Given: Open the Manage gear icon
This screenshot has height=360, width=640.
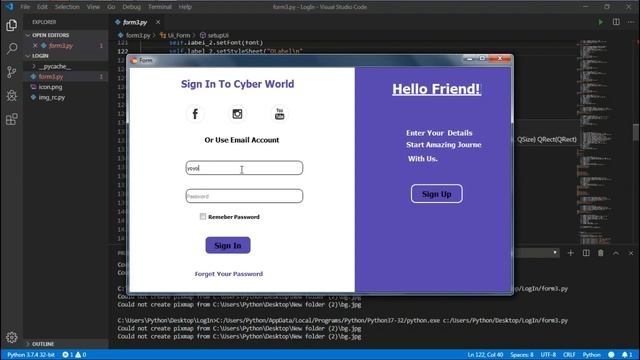Looking at the screenshot, I should tap(11, 337).
